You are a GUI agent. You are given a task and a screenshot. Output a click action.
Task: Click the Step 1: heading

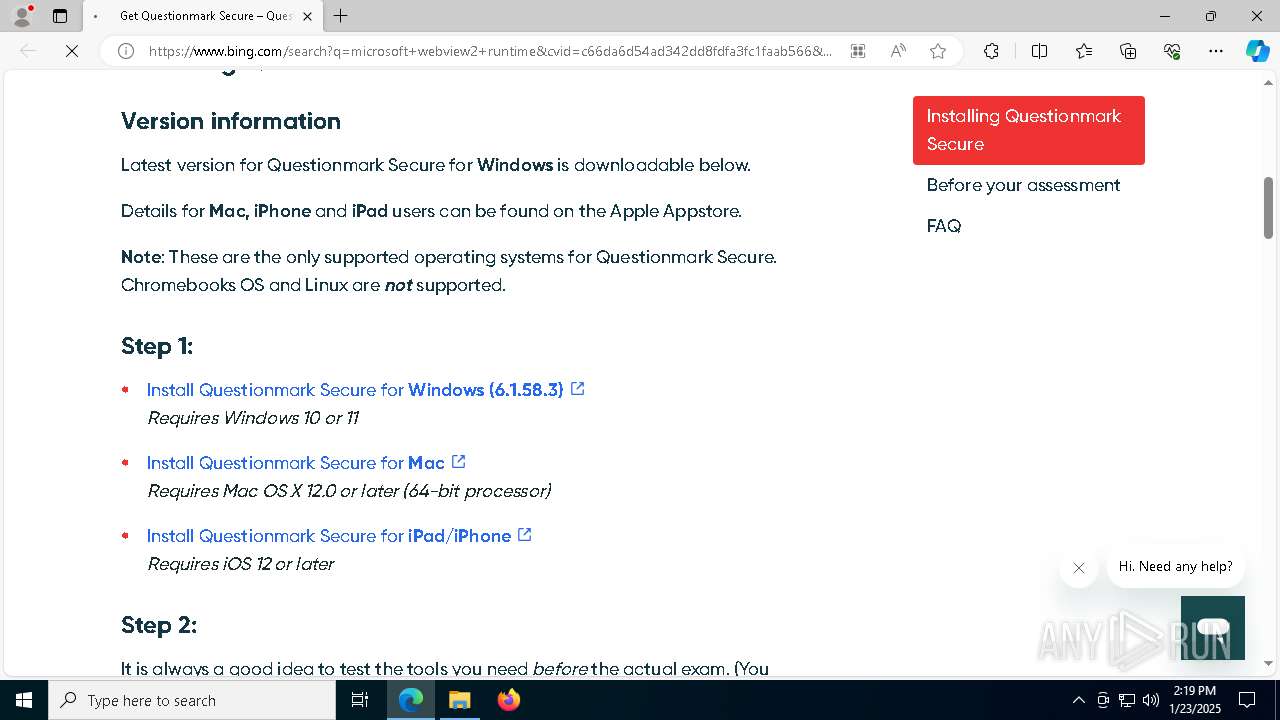coord(157,346)
